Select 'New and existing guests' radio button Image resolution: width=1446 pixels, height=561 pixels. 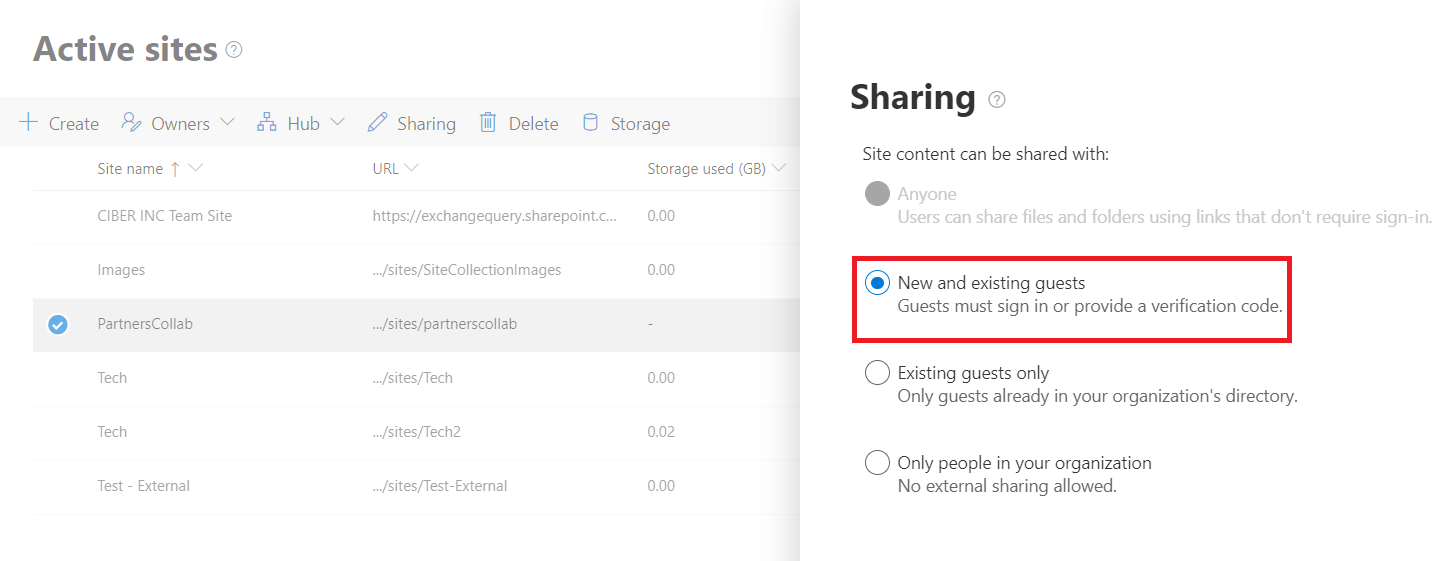[877, 284]
